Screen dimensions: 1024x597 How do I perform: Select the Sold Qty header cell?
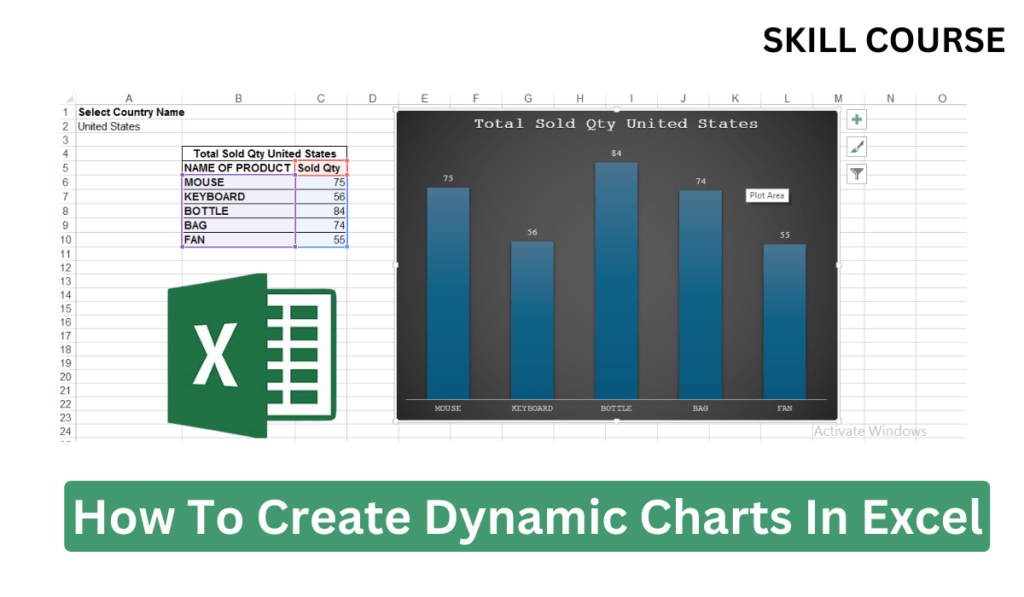click(321, 167)
